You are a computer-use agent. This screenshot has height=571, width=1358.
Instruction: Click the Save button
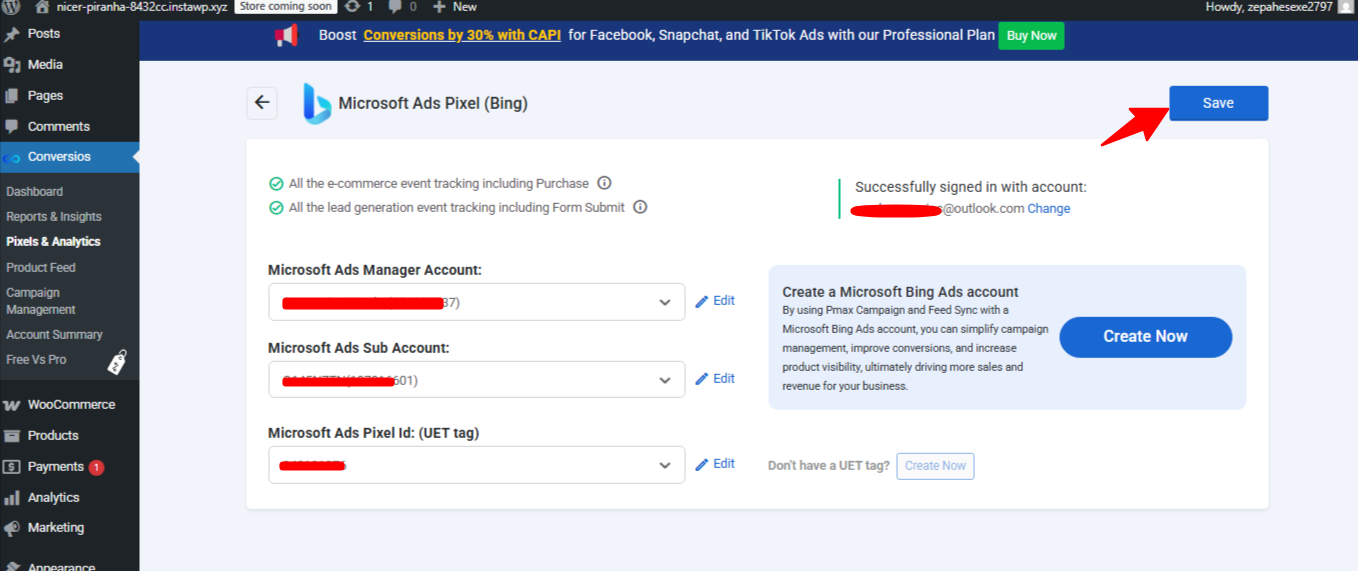pos(1218,103)
